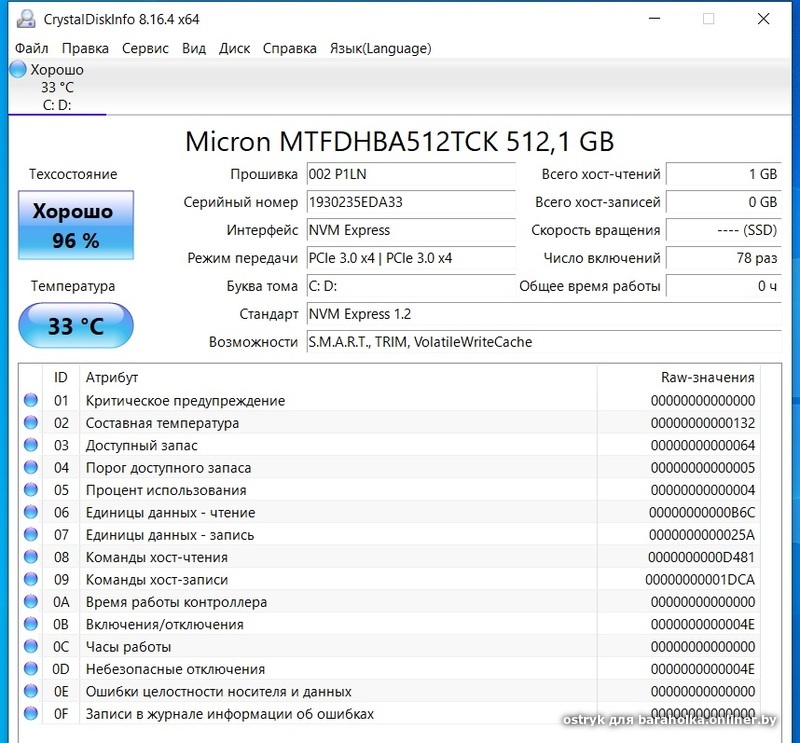Open the Вид menu

[x=194, y=48]
